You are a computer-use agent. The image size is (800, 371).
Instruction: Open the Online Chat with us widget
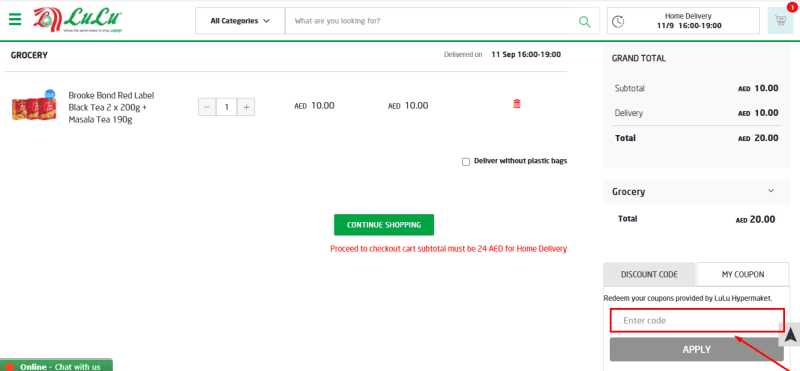pos(56,365)
